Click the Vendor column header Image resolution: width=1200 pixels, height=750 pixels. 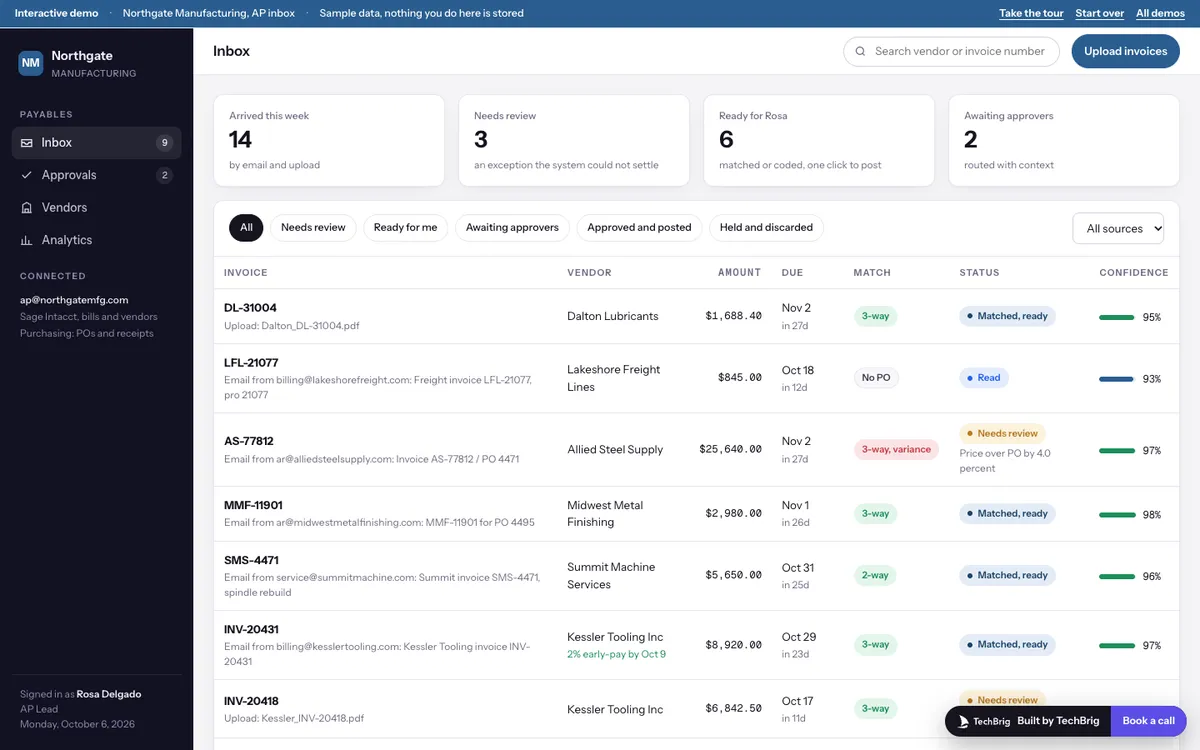589,272
